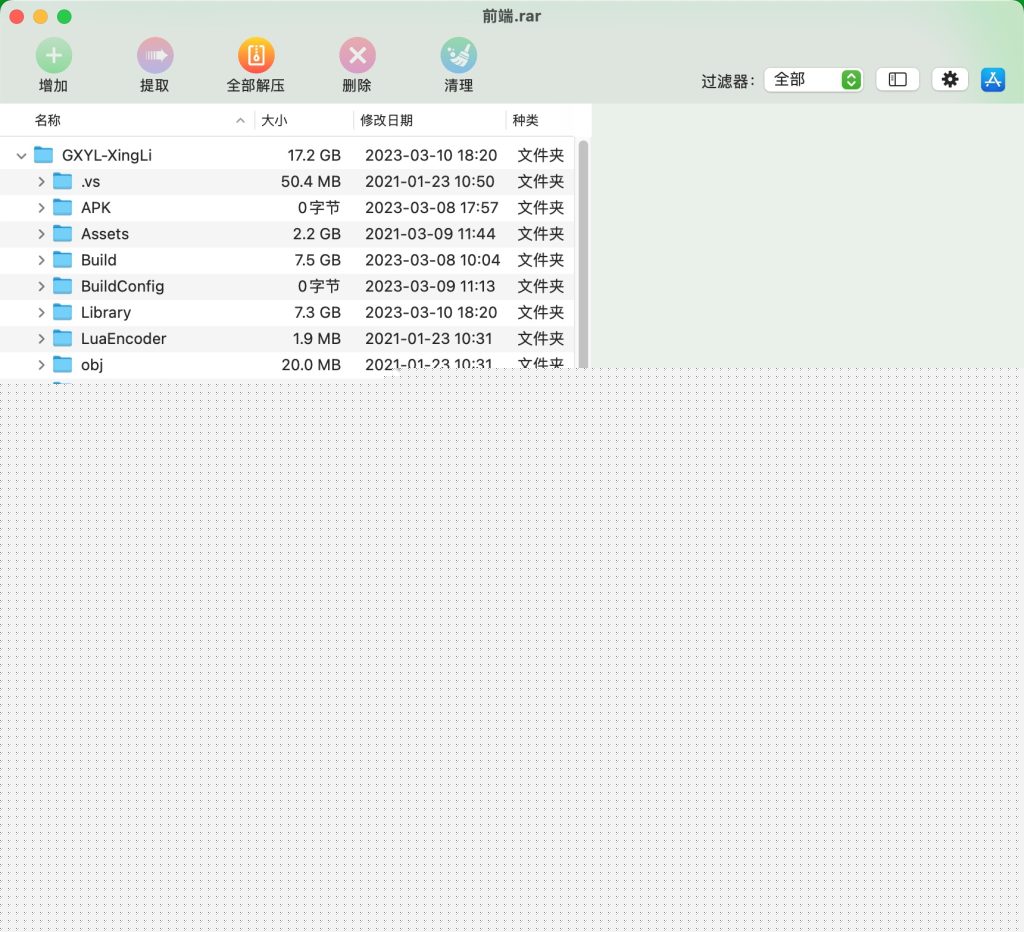
Task: Click the Extract (提取) toolbar icon
Action: [x=155, y=56]
